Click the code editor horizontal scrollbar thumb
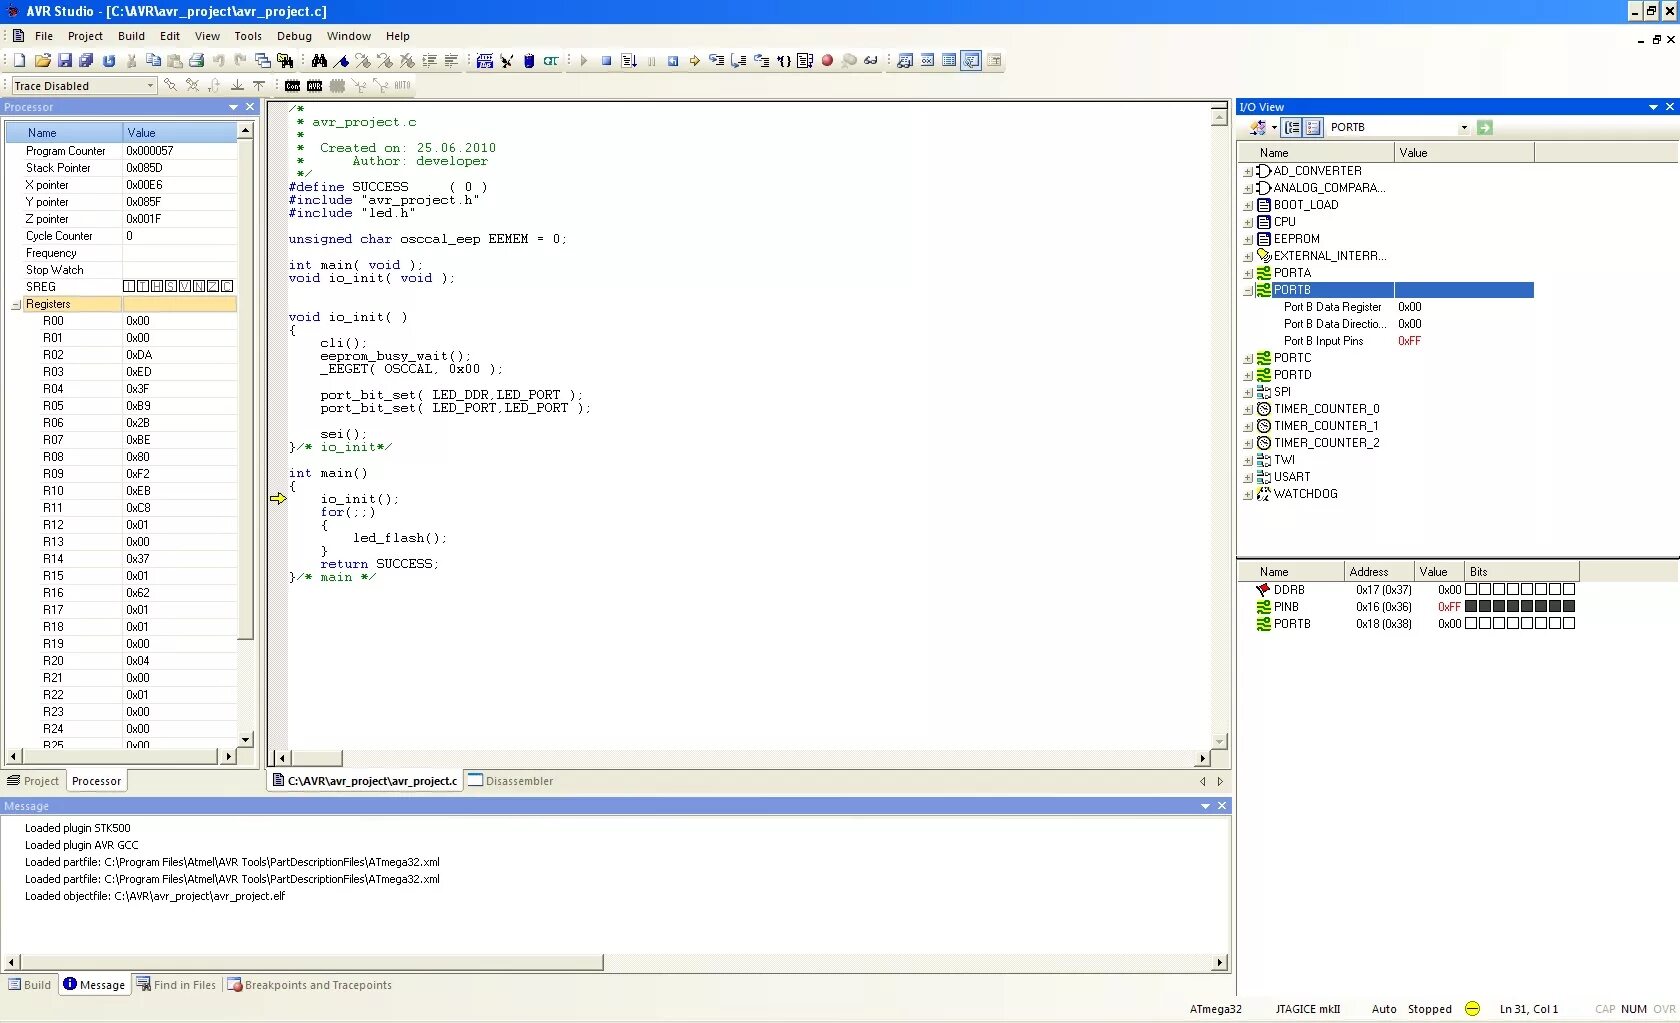This screenshot has width=1680, height=1023. pyautogui.click(x=317, y=759)
